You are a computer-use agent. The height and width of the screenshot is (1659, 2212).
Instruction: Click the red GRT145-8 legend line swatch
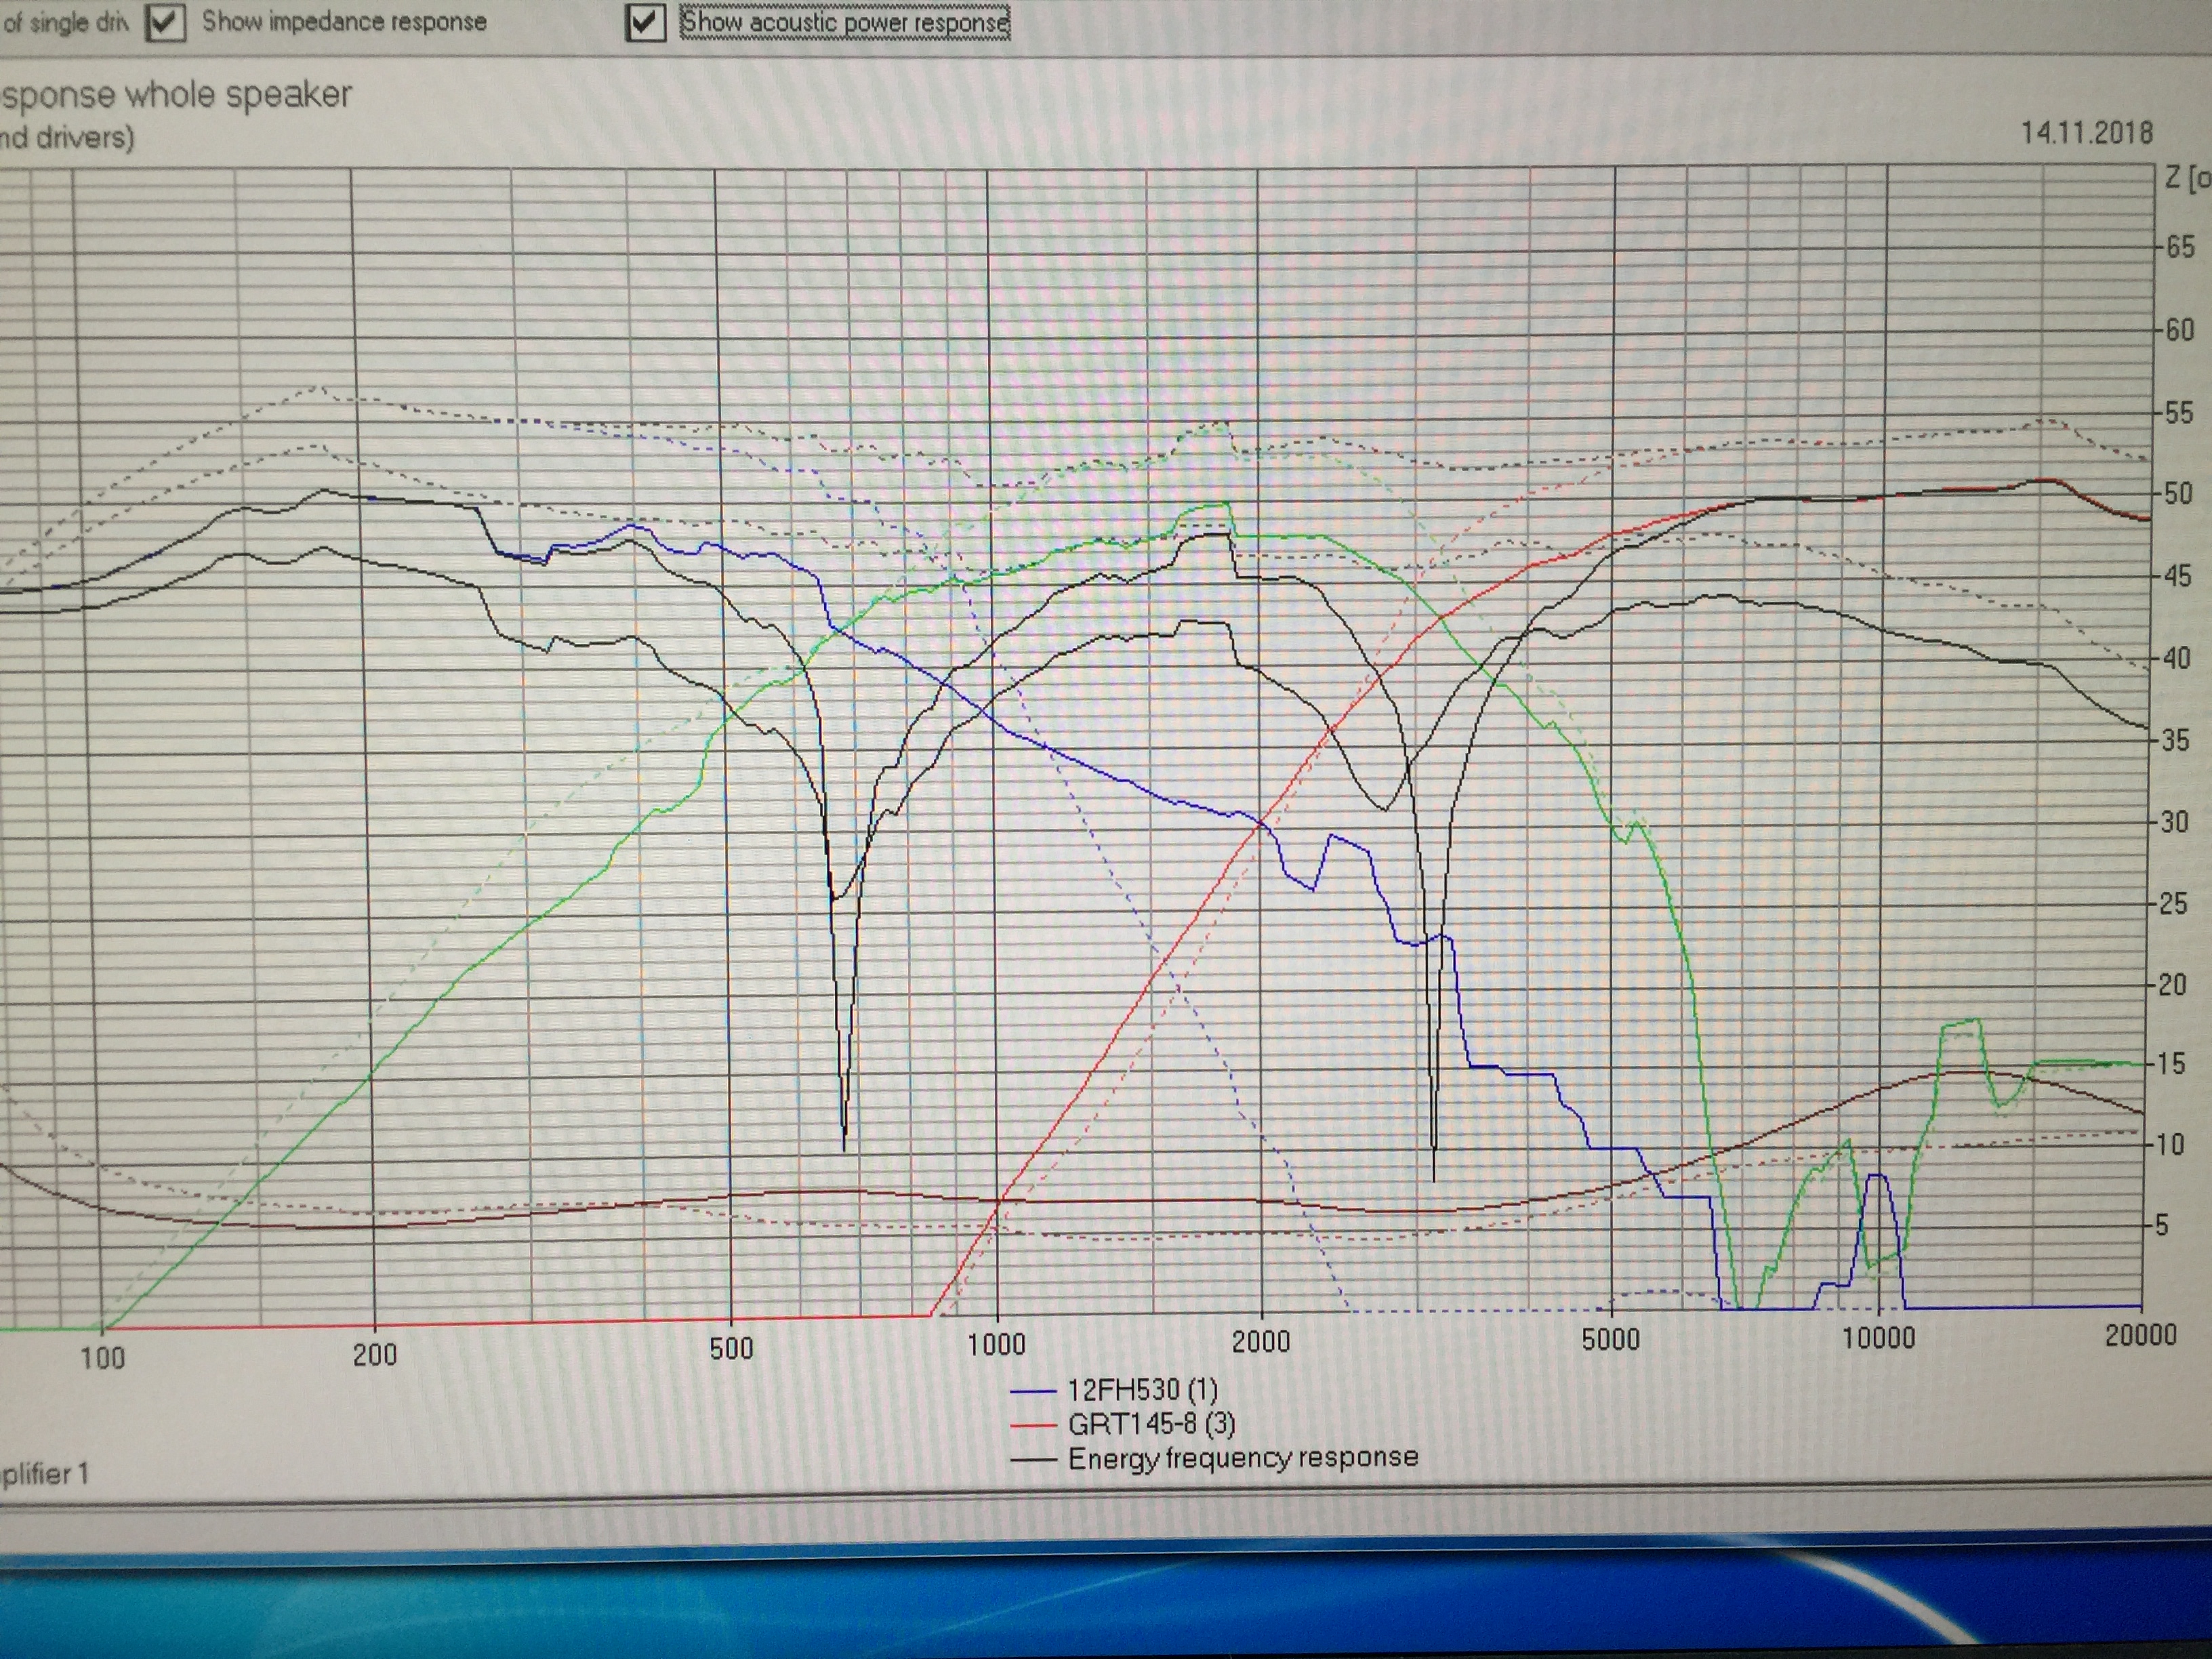point(1034,1426)
